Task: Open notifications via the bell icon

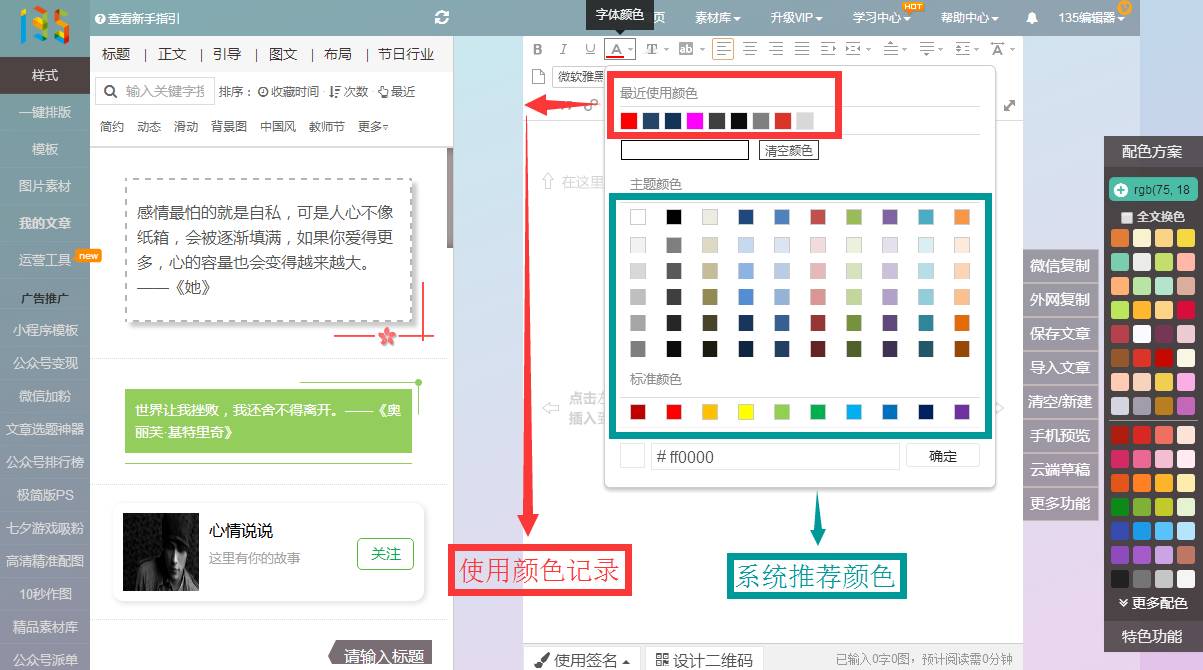Action: (x=1032, y=18)
